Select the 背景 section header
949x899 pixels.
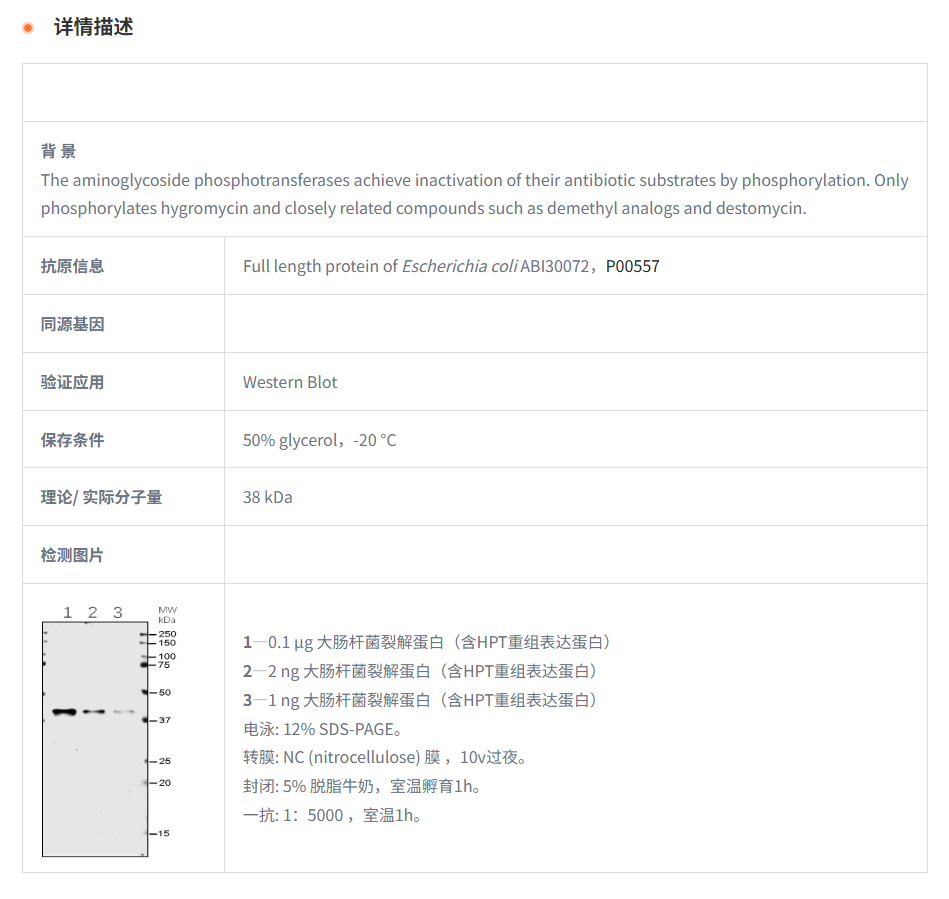click(x=55, y=151)
